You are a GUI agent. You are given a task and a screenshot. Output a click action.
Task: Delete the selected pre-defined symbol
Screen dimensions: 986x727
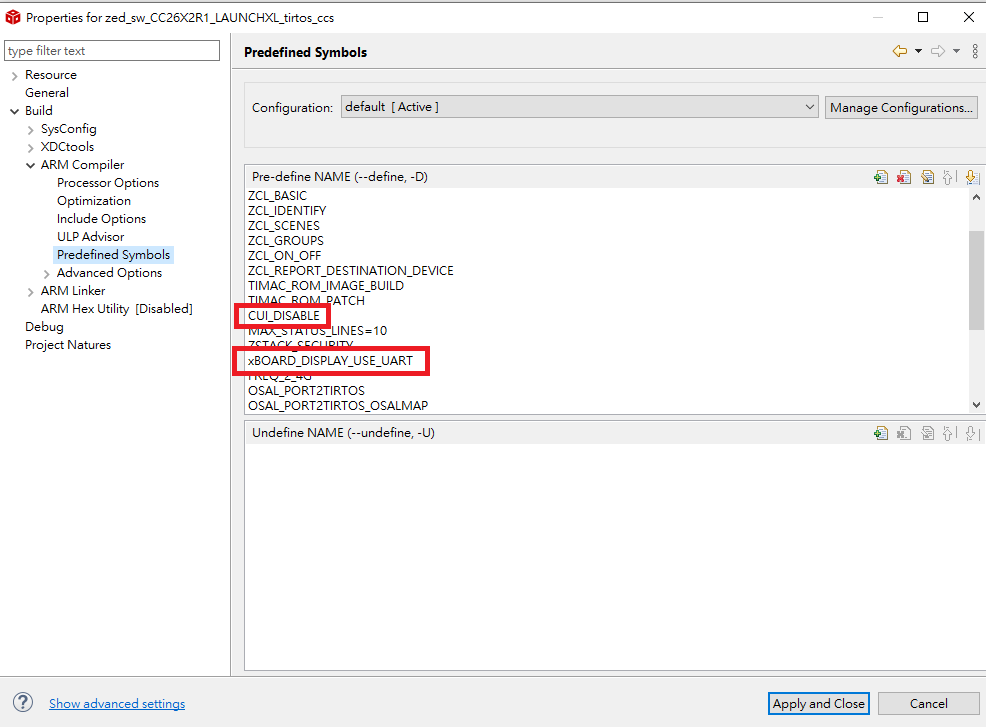coord(904,177)
